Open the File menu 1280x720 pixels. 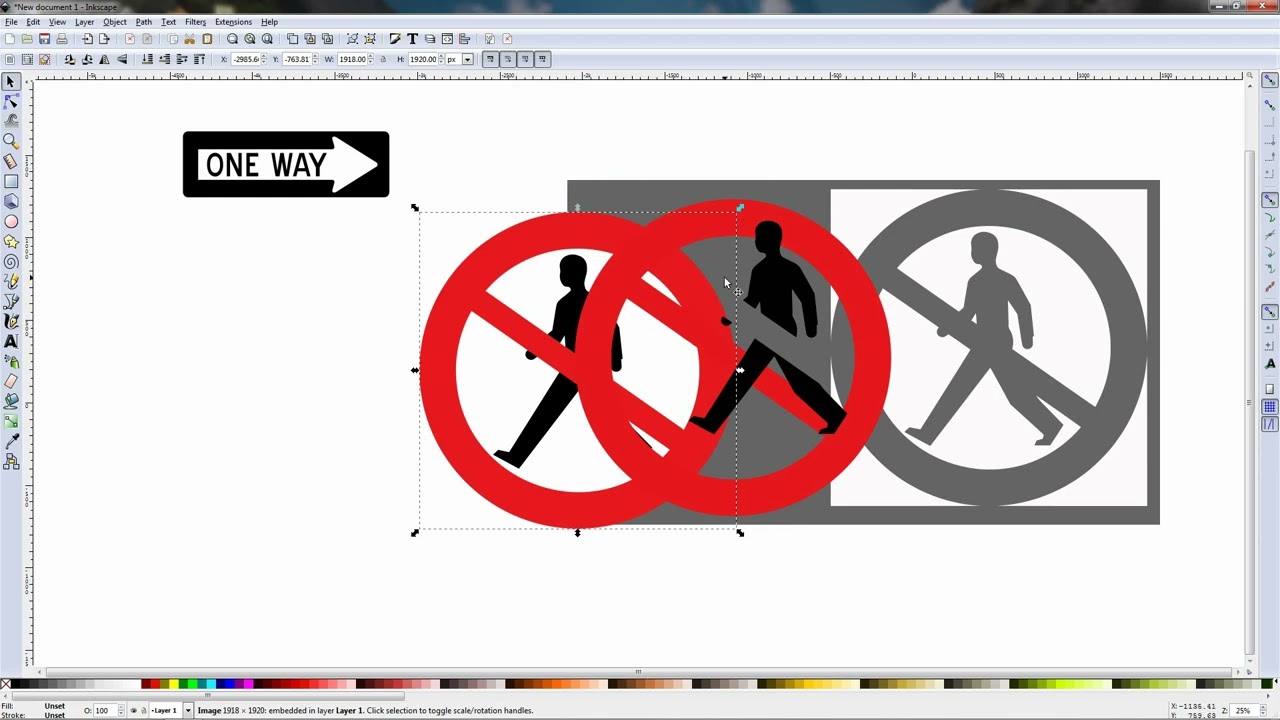pos(11,22)
